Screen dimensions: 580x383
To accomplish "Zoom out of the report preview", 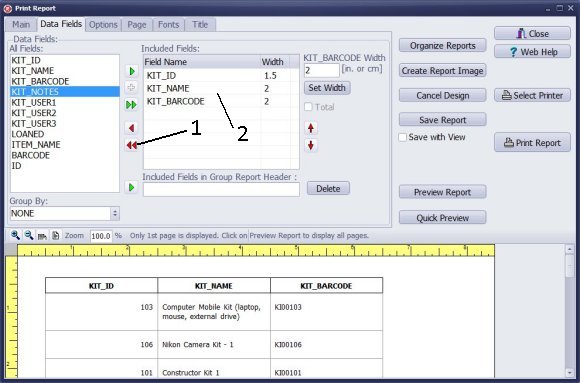I will (x=28, y=235).
